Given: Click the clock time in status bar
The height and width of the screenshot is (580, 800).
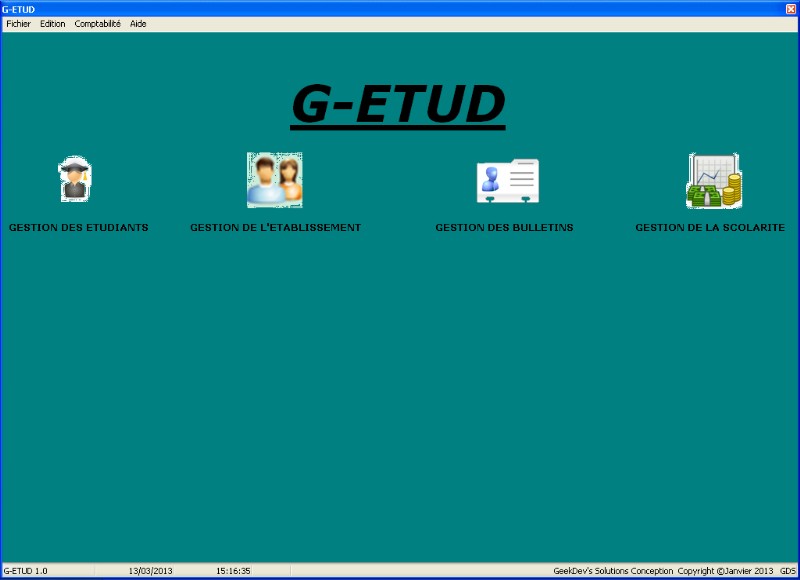Looking at the screenshot, I should 233,571.
